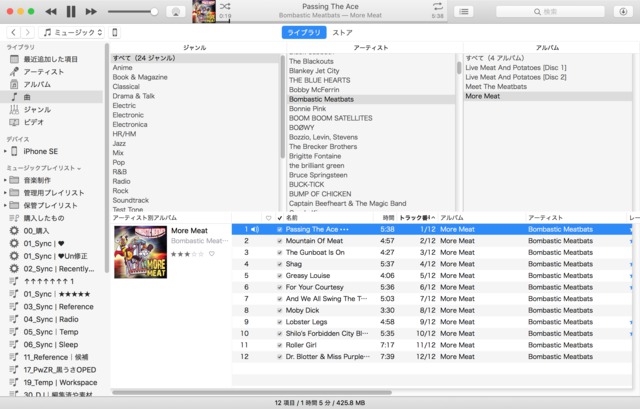Screen dimensions: 640x409
Task: Toggle the shuffle icon in the player
Action: point(225,6)
